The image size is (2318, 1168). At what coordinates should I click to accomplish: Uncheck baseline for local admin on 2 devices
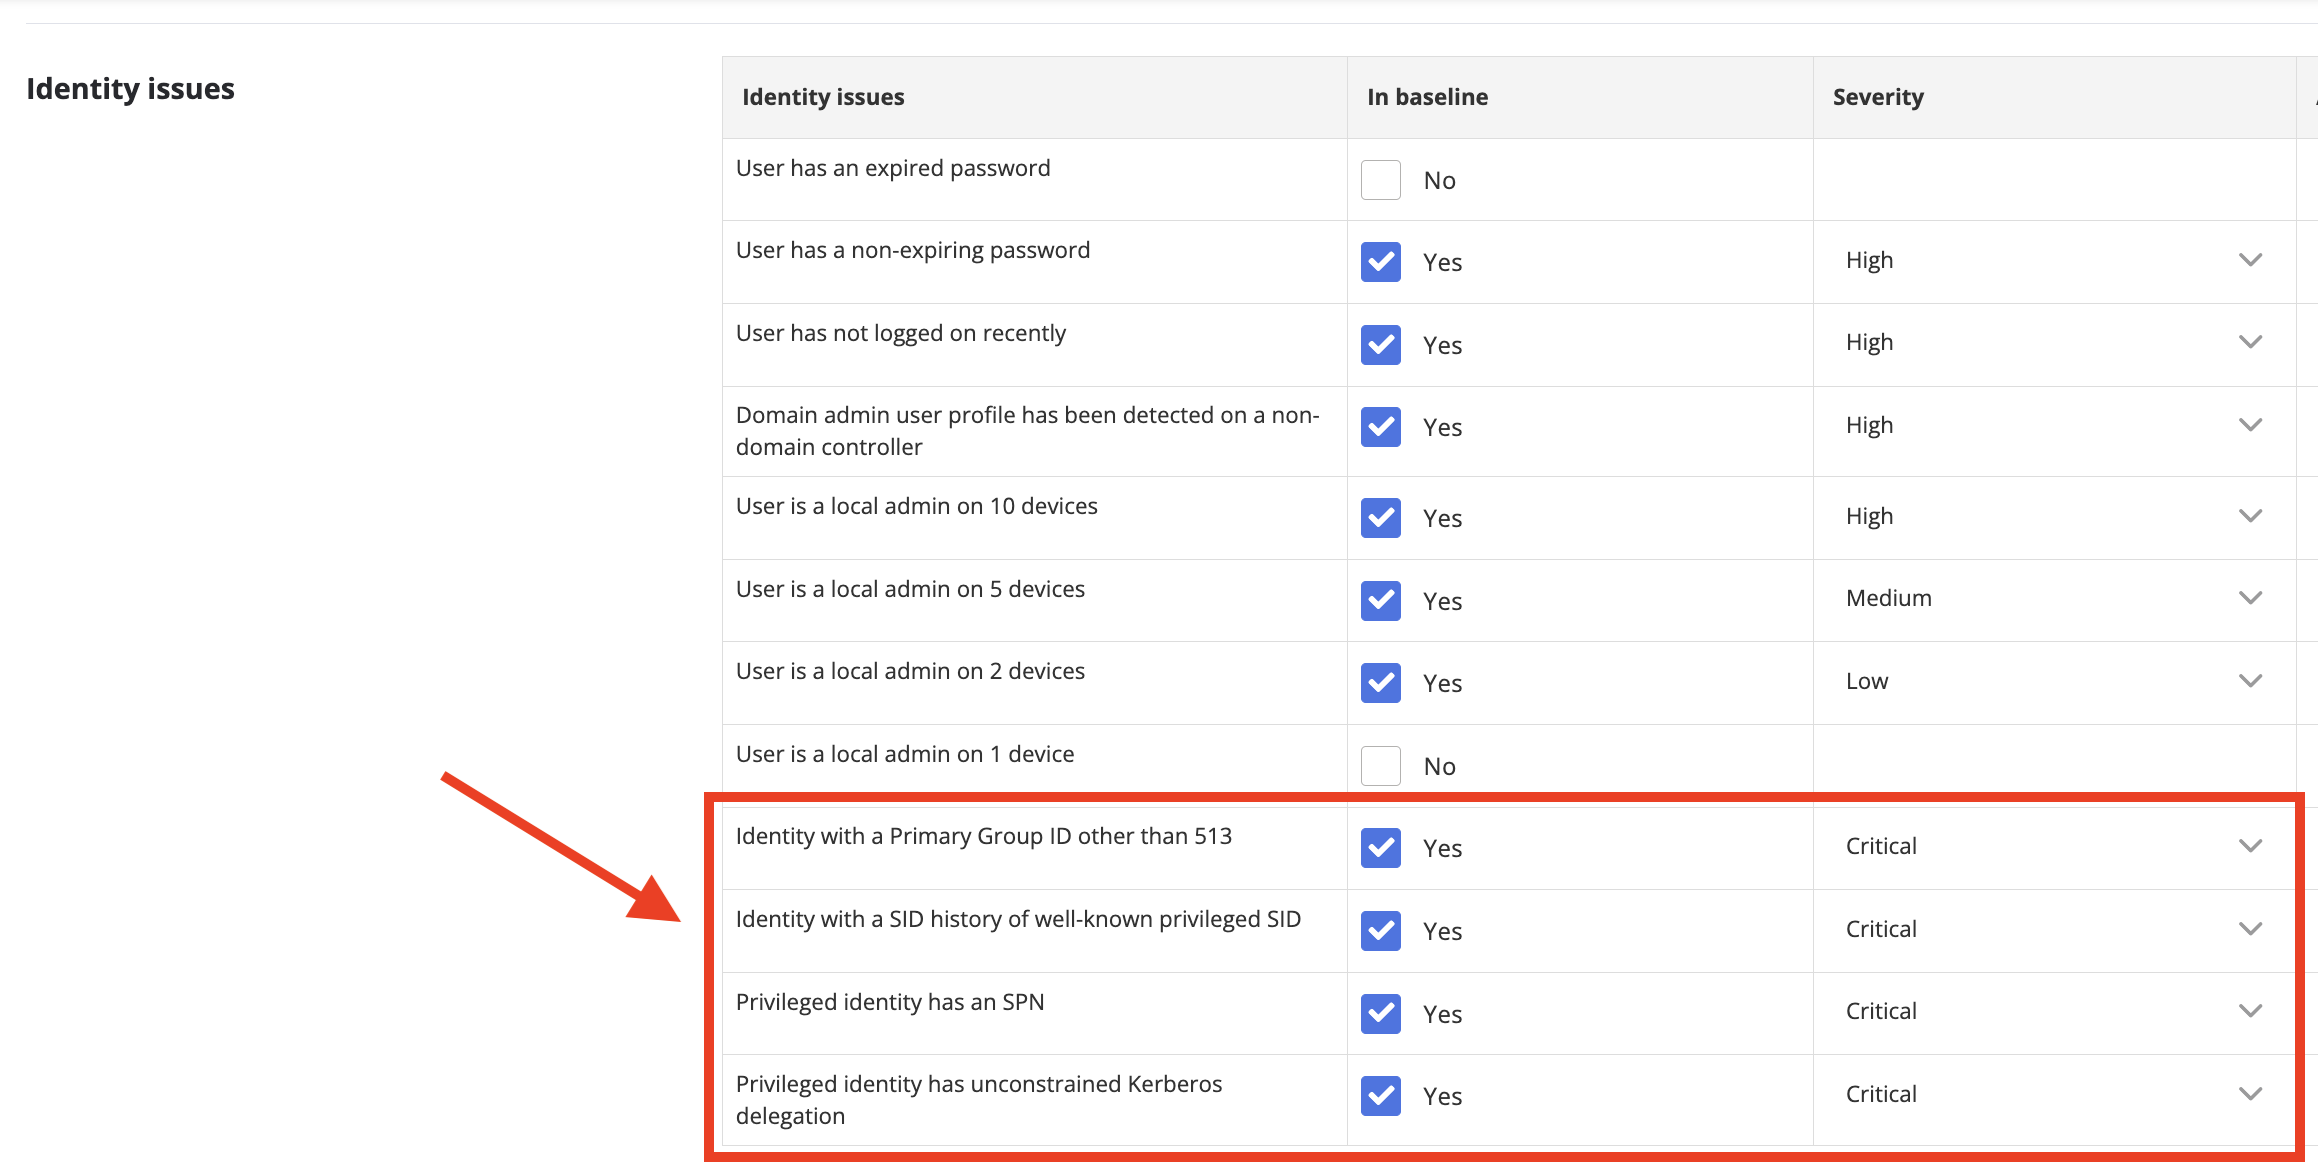1380,683
